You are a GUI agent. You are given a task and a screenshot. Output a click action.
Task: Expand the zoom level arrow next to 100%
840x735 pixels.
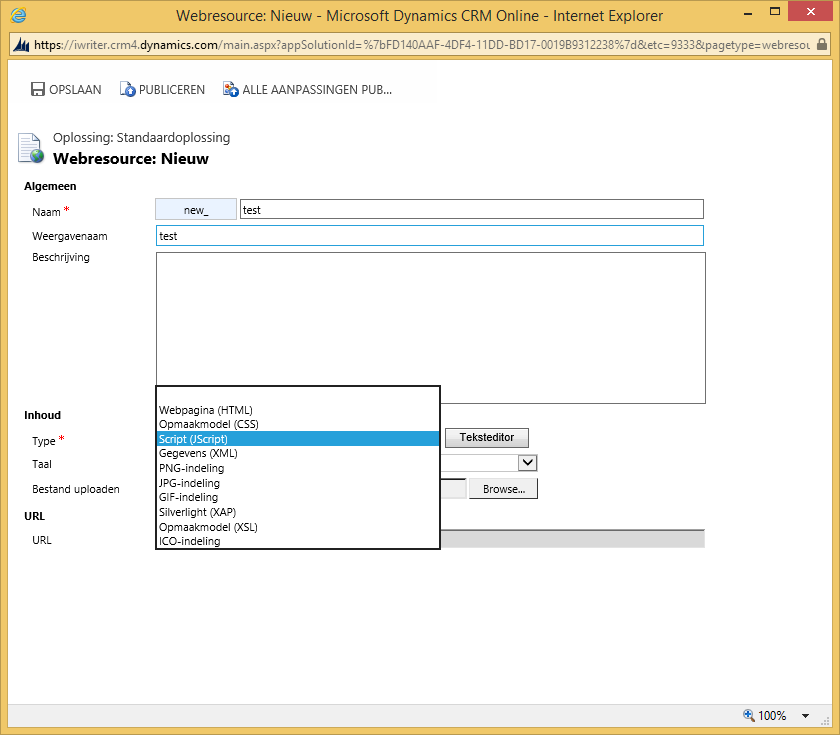[x=806, y=716]
